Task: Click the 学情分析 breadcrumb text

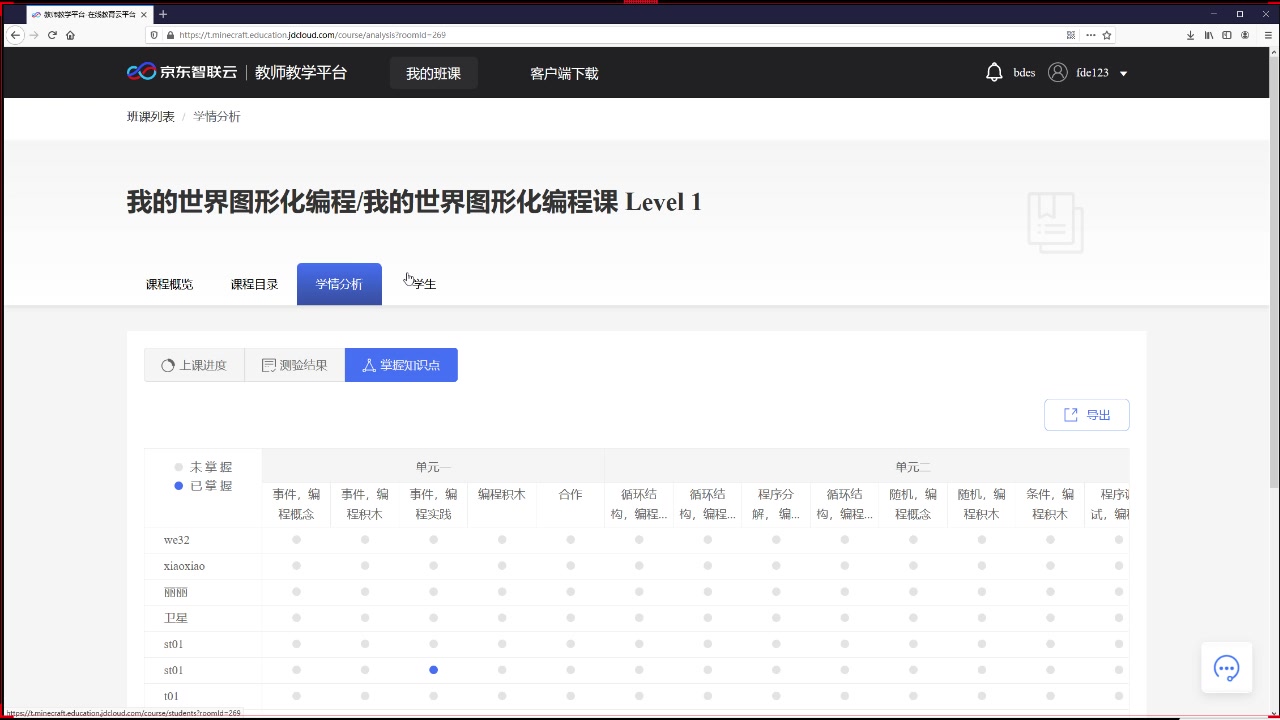Action: [x=217, y=117]
